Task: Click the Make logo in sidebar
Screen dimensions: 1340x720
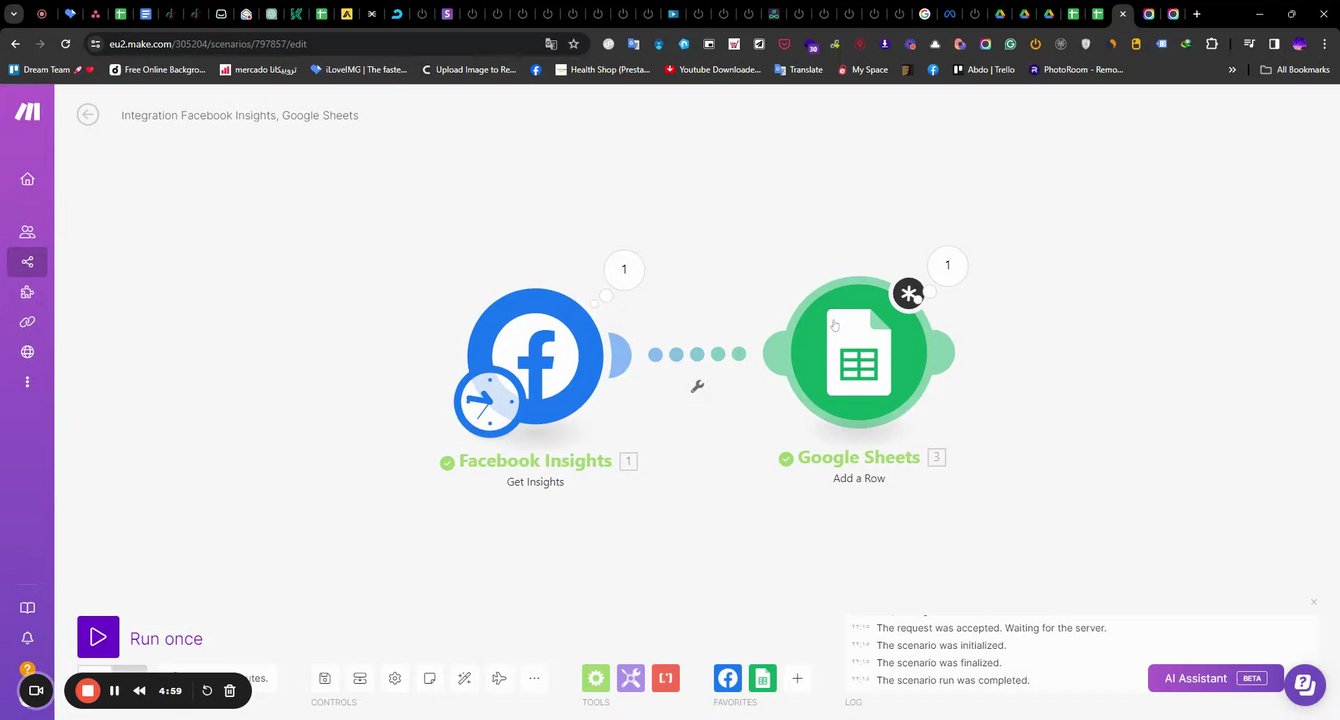Action: [x=27, y=111]
